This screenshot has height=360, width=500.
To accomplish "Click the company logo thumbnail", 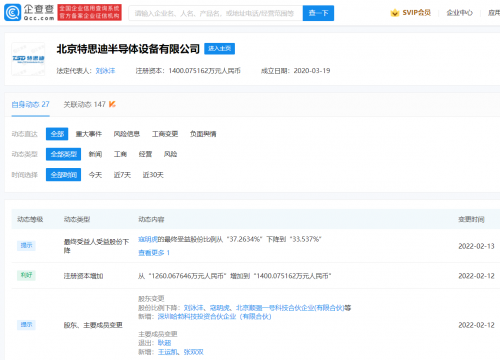I will click(28, 59).
